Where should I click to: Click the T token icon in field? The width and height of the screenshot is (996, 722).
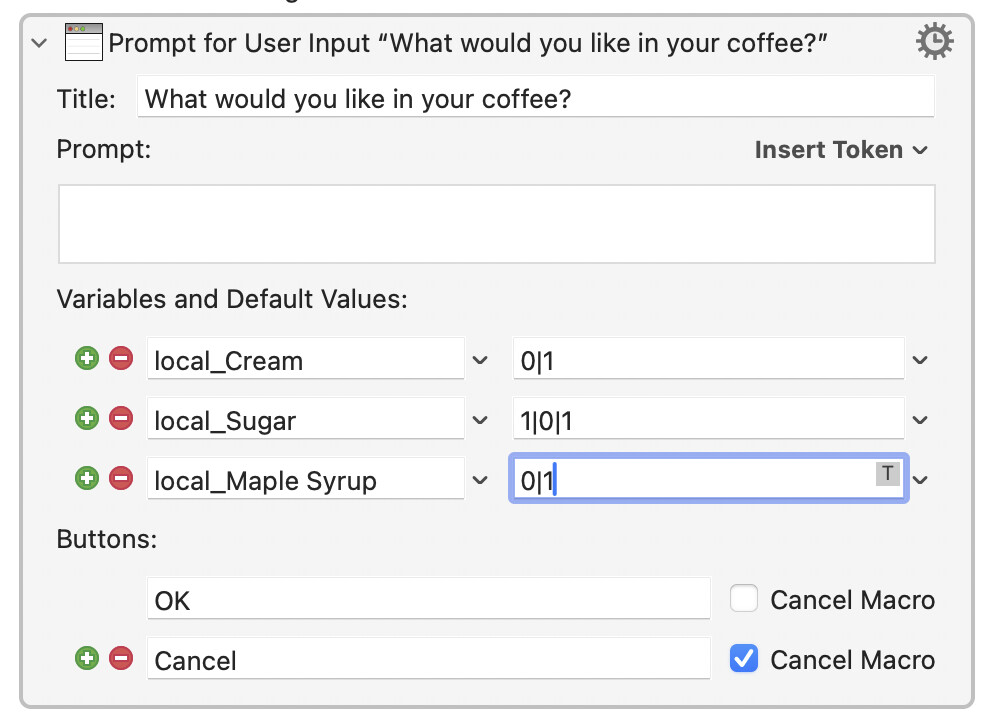click(887, 474)
